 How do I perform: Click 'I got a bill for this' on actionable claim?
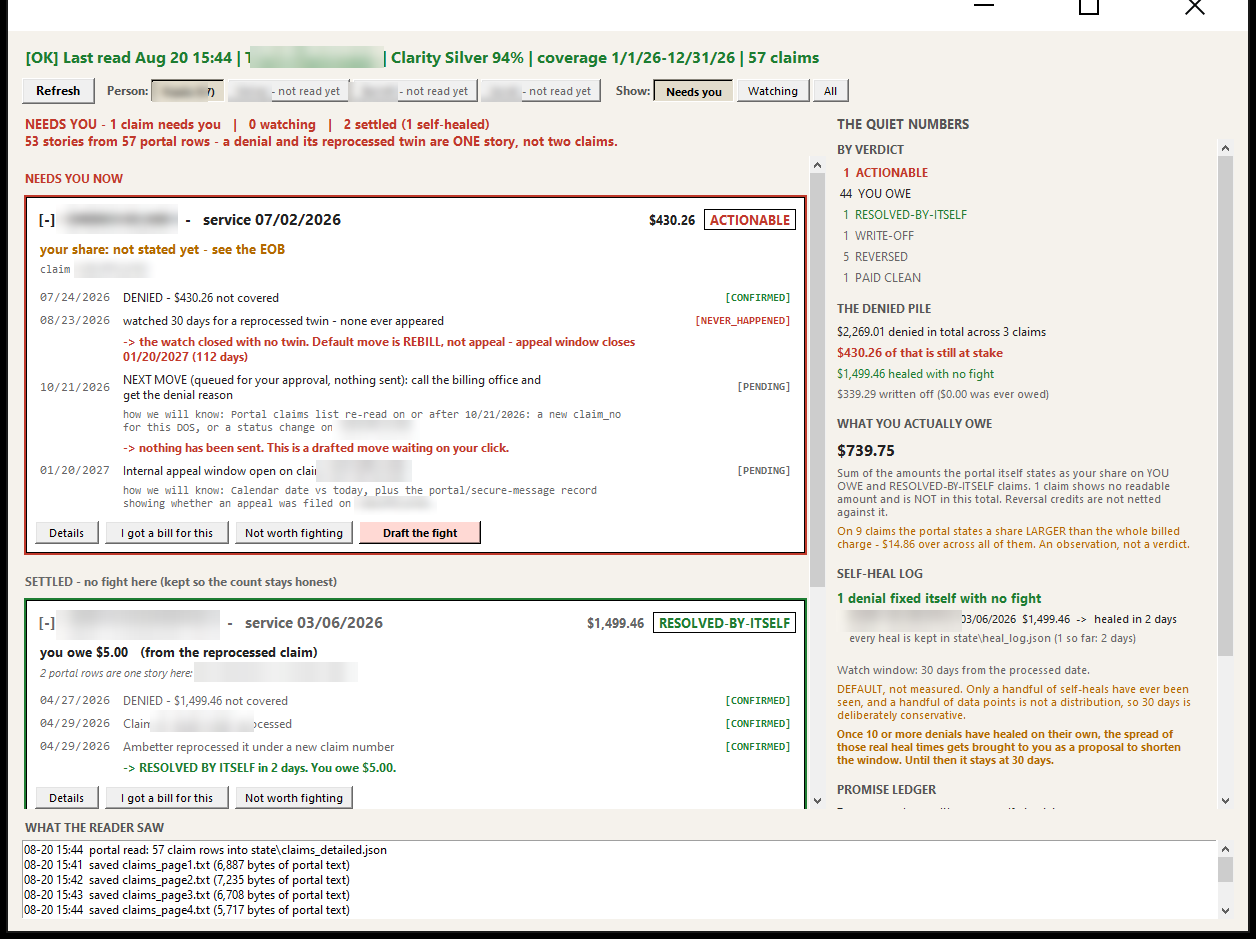167,533
